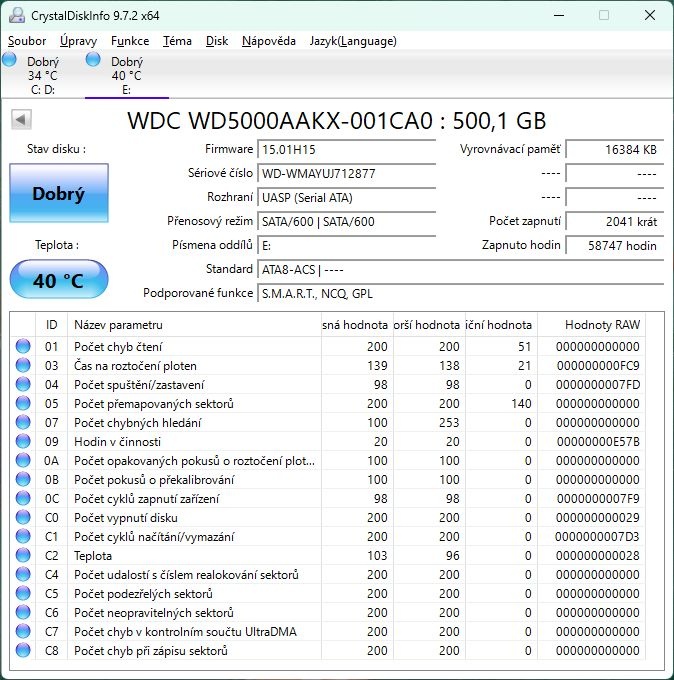Image resolution: width=674 pixels, height=680 pixels.
Task: Click the Přenosový režim field SATA/600
Action: coord(347,222)
